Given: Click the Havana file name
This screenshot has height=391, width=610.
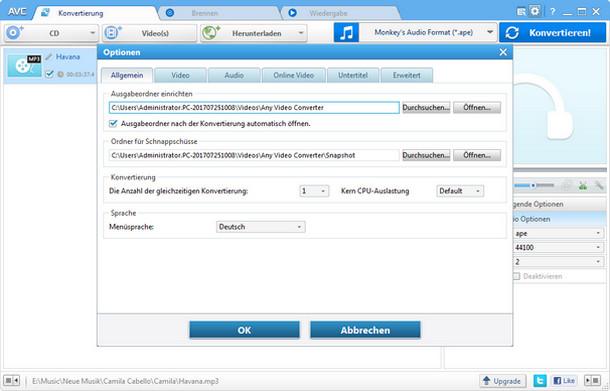Looking at the screenshot, I should (68, 57).
